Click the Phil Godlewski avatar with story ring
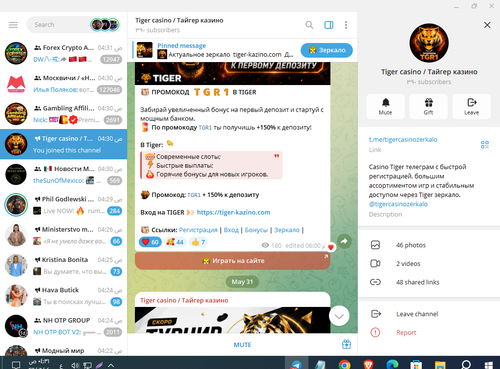 pyautogui.click(x=16, y=205)
